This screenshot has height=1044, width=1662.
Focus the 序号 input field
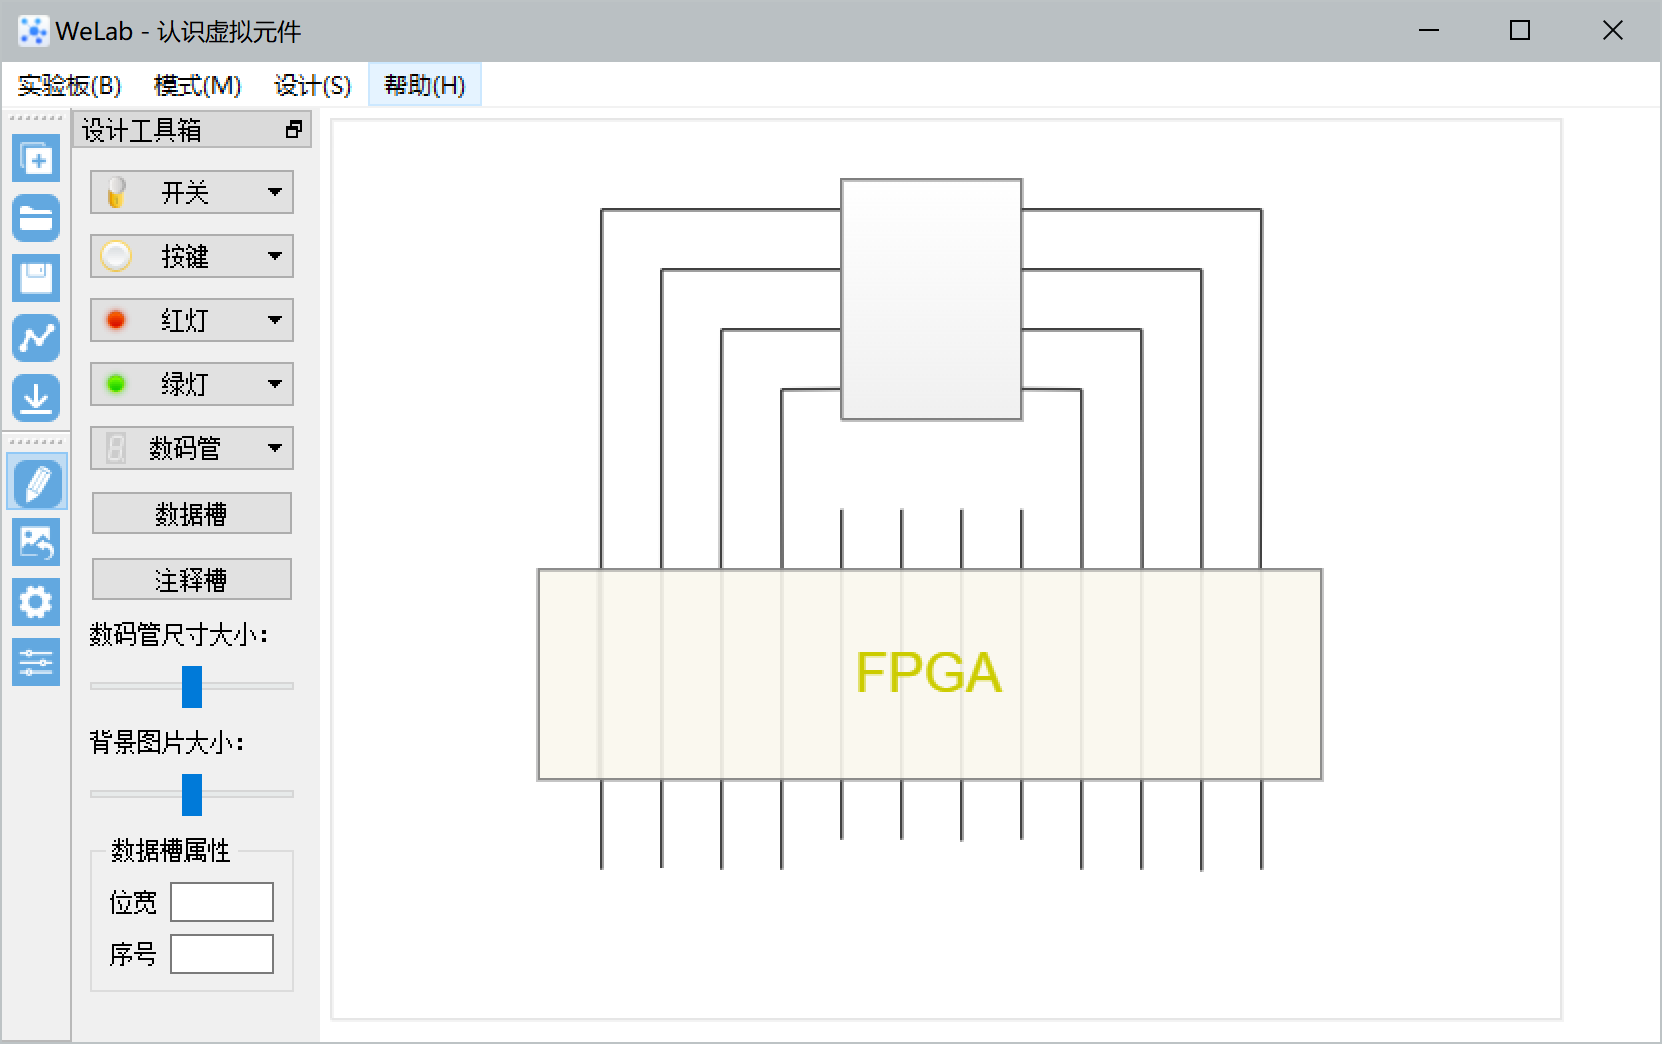pyautogui.click(x=222, y=954)
